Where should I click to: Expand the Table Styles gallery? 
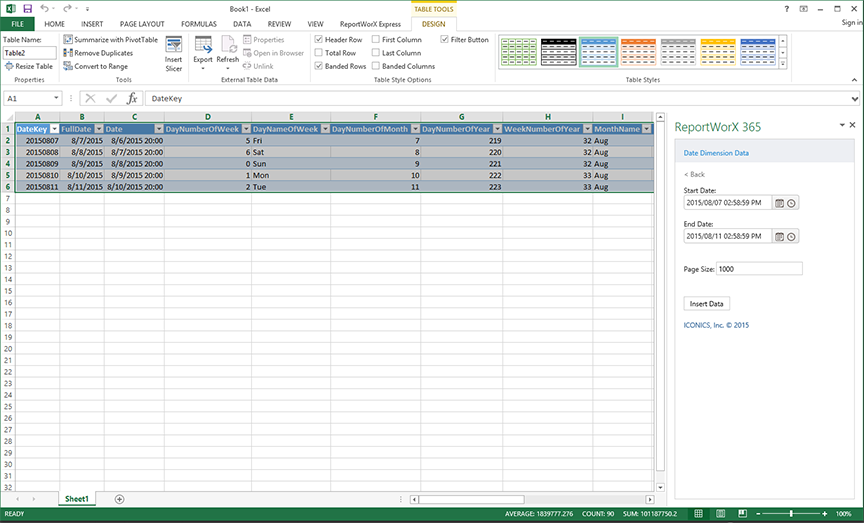(x=782, y=65)
